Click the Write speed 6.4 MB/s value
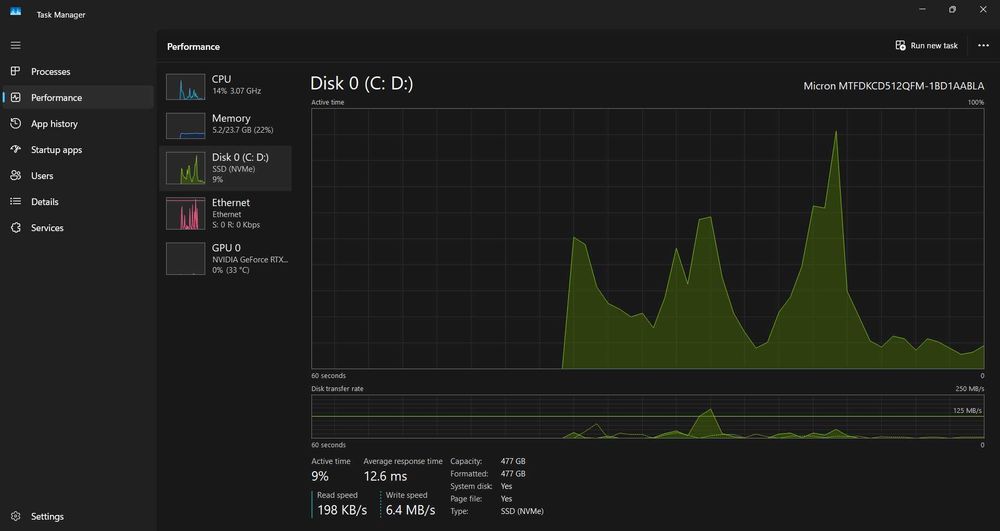The height and width of the screenshot is (531, 1000). (411, 510)
